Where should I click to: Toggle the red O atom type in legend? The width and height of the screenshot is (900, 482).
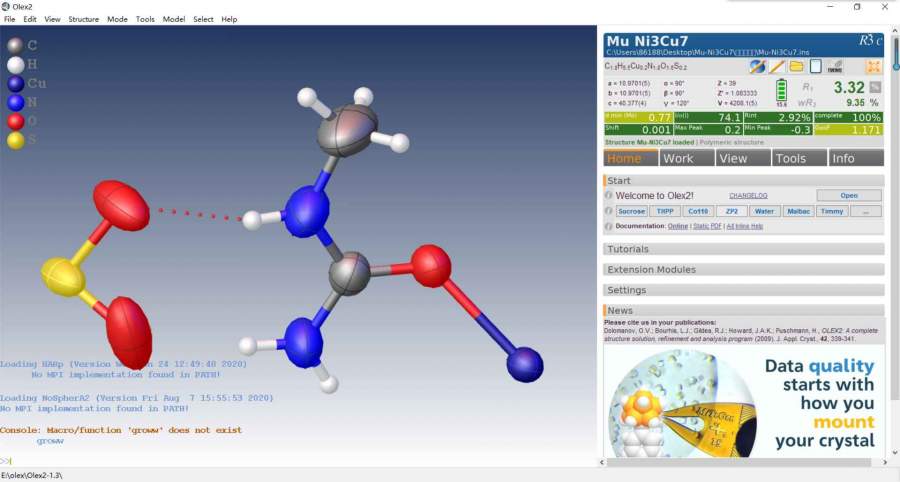pyautogui.click(x=14, y=121)
